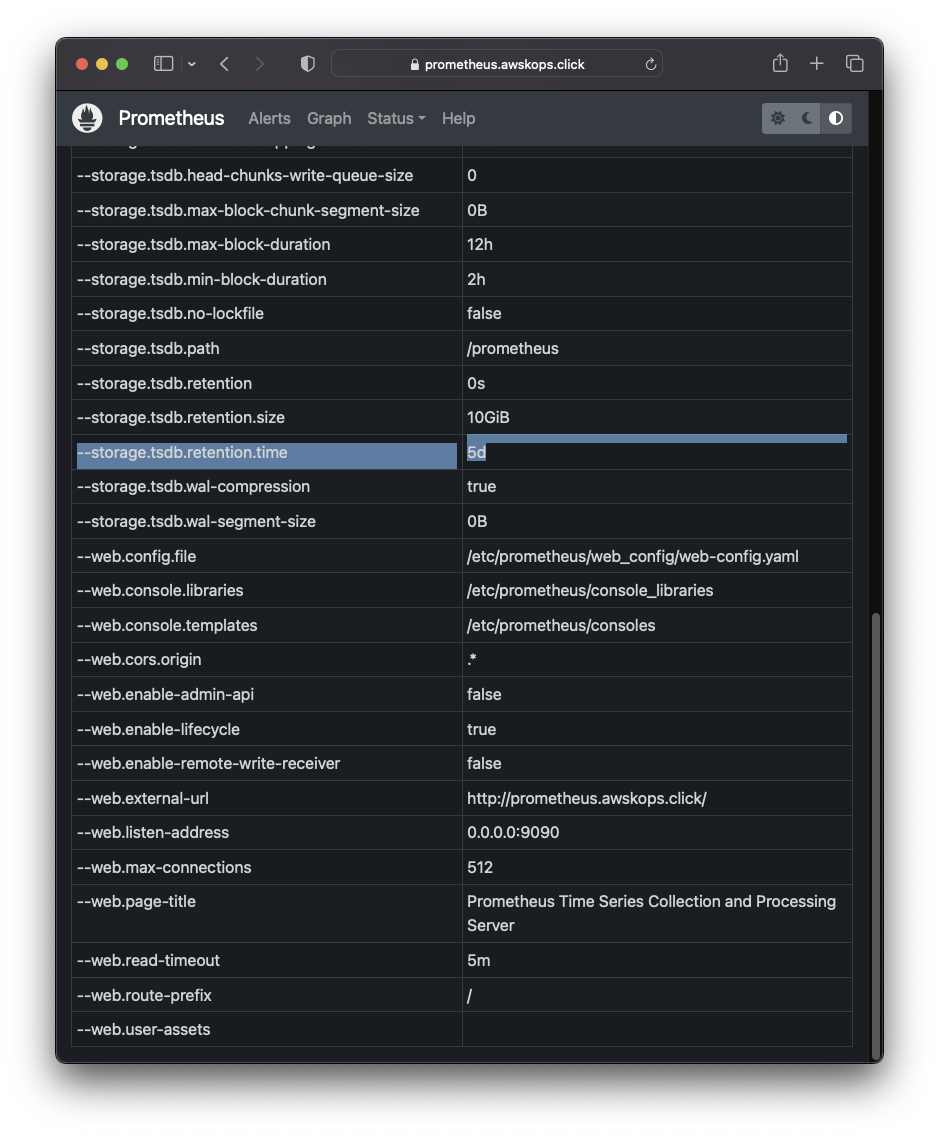Image resolution: width=939 pixels, height=1137 pixels.
Task: Select the 10GiB retention size value
Action: coord(488,418)
